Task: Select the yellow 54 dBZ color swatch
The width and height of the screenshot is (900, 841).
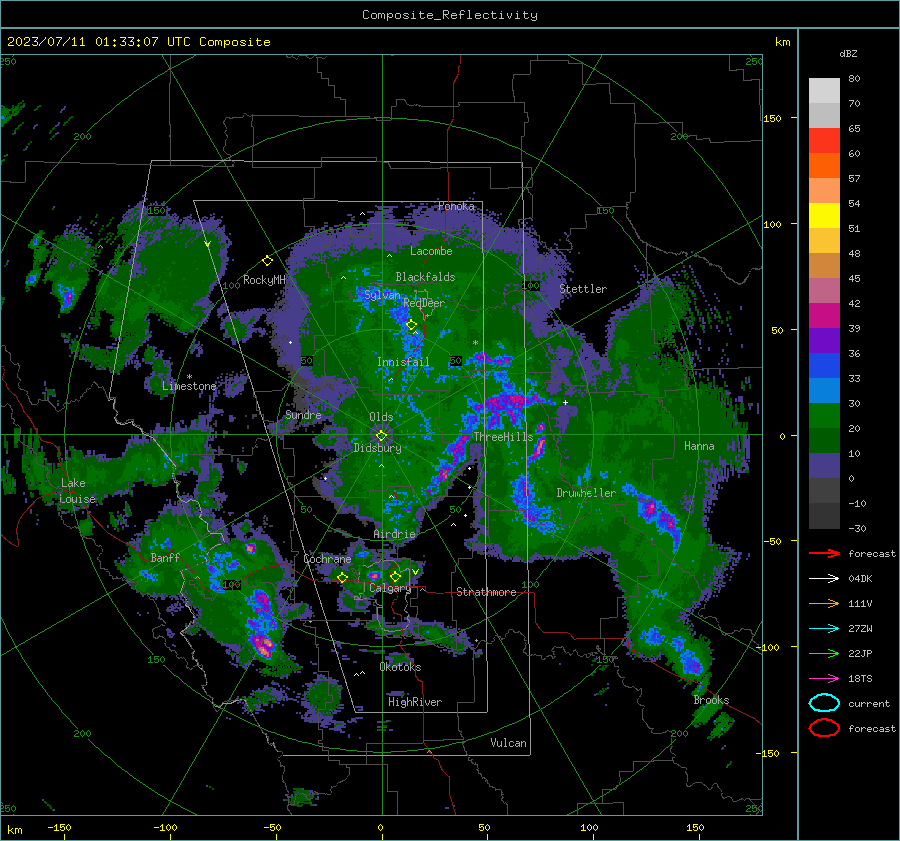Action: pos(824,215)
